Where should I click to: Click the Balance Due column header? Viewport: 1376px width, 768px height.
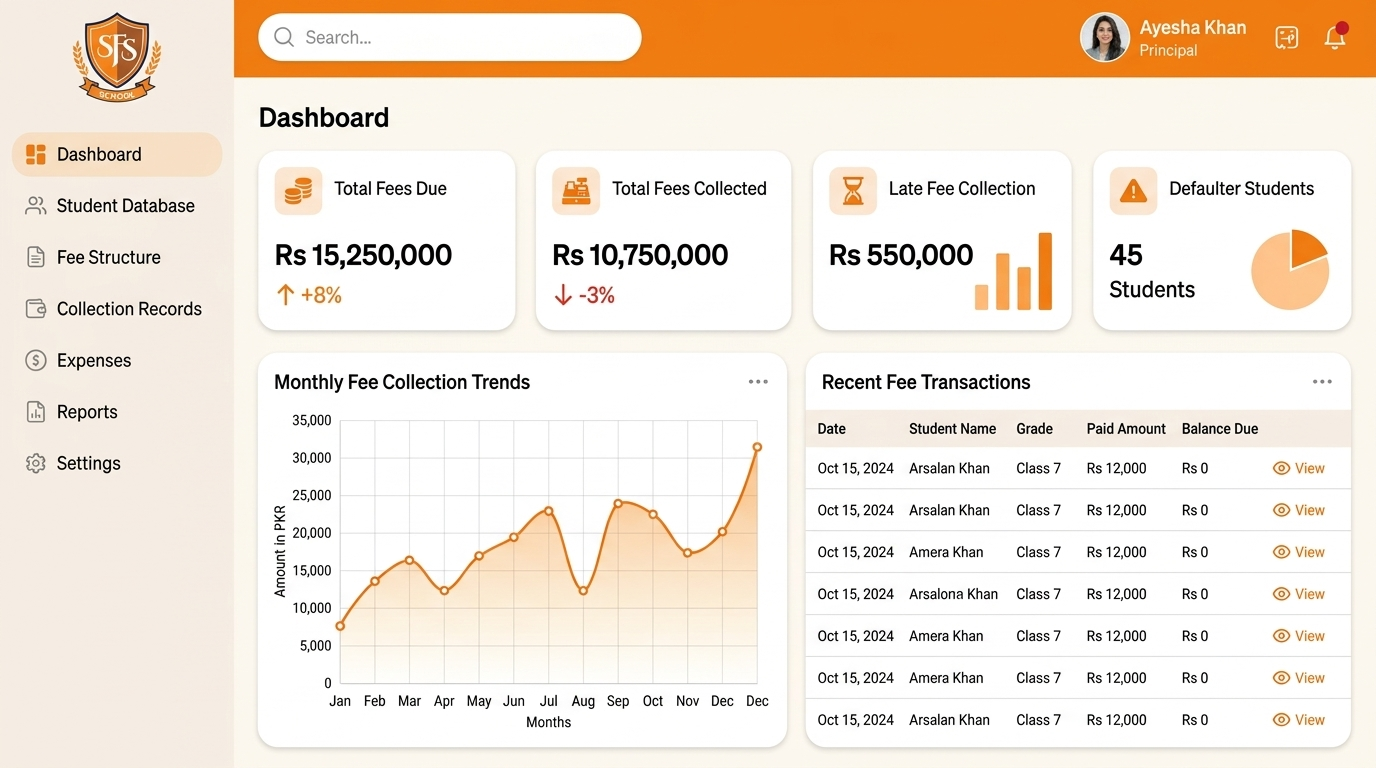(1220, 429)
